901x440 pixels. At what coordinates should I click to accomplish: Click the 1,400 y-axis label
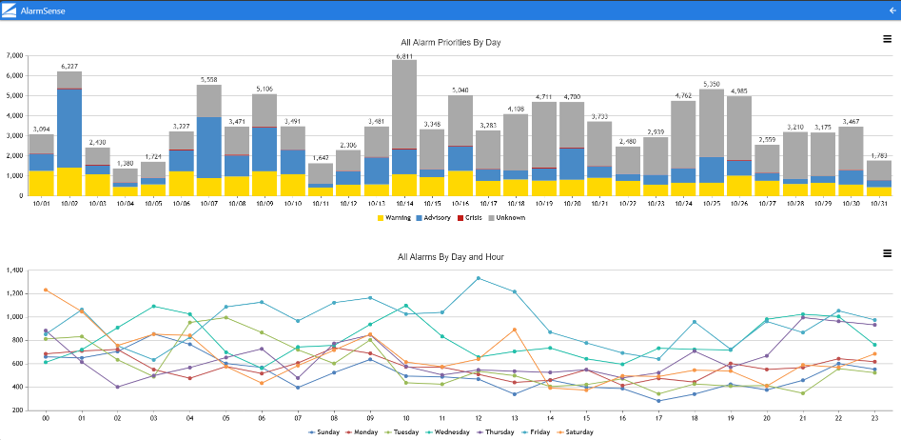pyautogui.click(x=14, y=270)
